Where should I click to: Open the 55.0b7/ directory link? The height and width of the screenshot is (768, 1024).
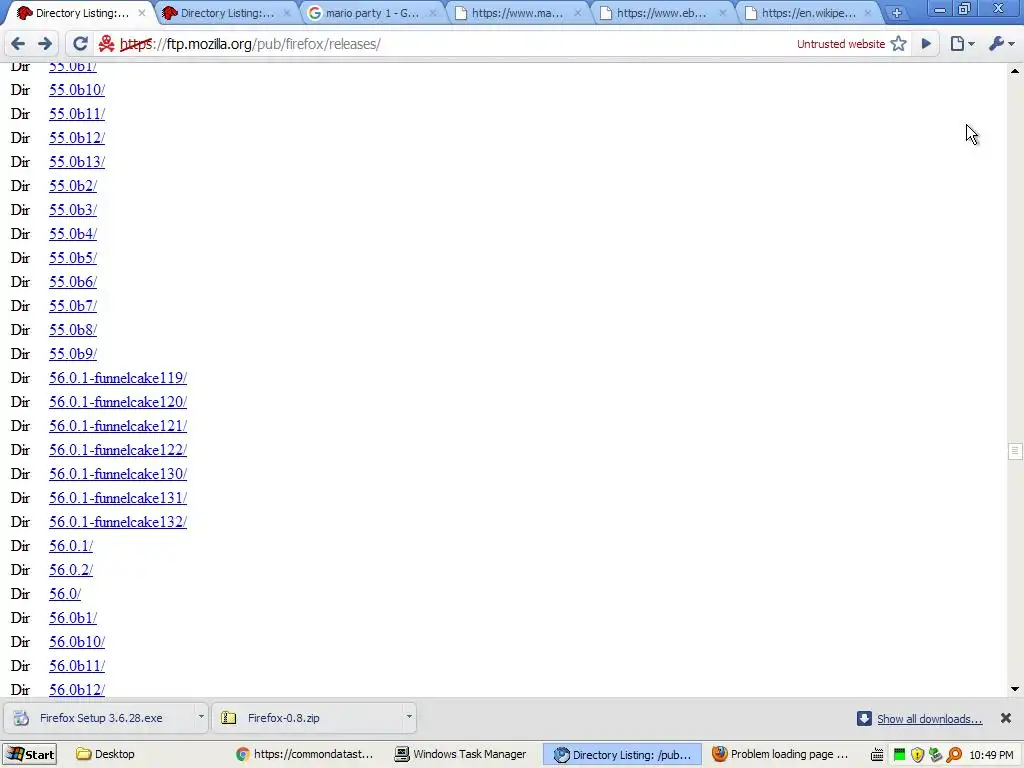(72, 306)
